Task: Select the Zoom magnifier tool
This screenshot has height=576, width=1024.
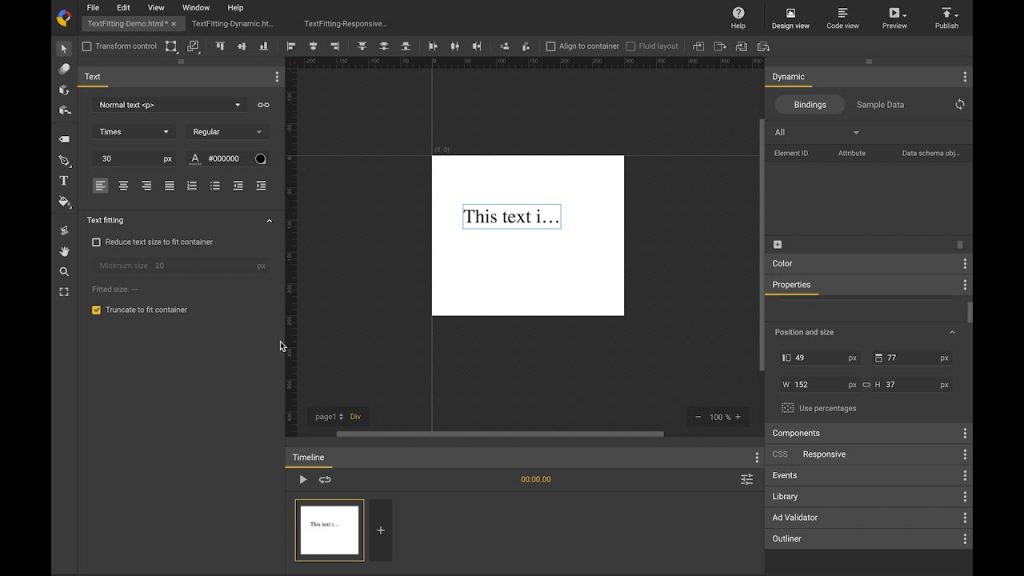Action: [64, 272]
